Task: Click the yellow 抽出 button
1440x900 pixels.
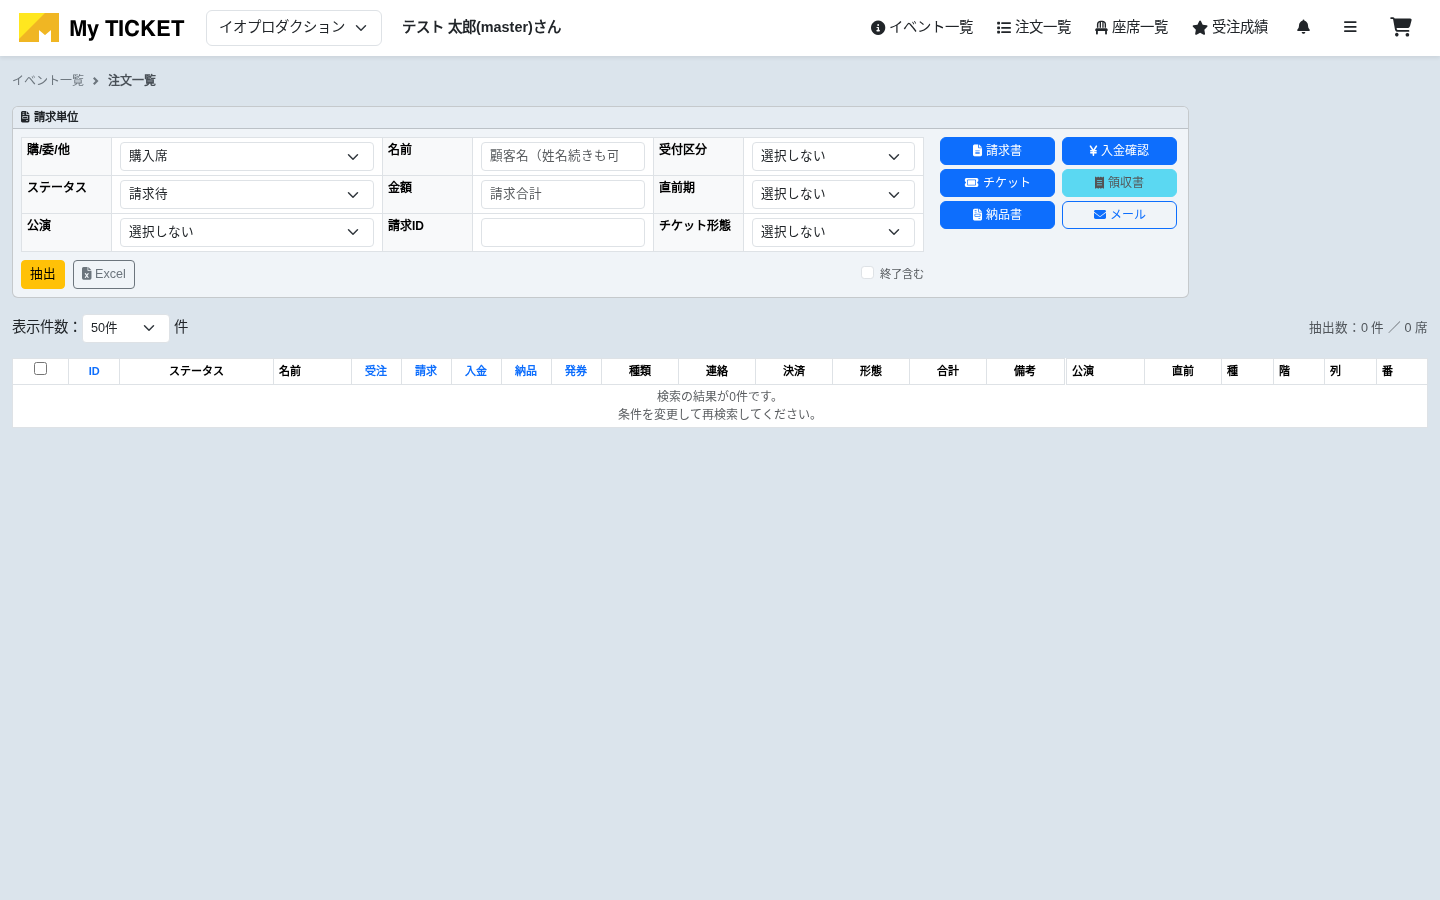Action: click(43, 274)
